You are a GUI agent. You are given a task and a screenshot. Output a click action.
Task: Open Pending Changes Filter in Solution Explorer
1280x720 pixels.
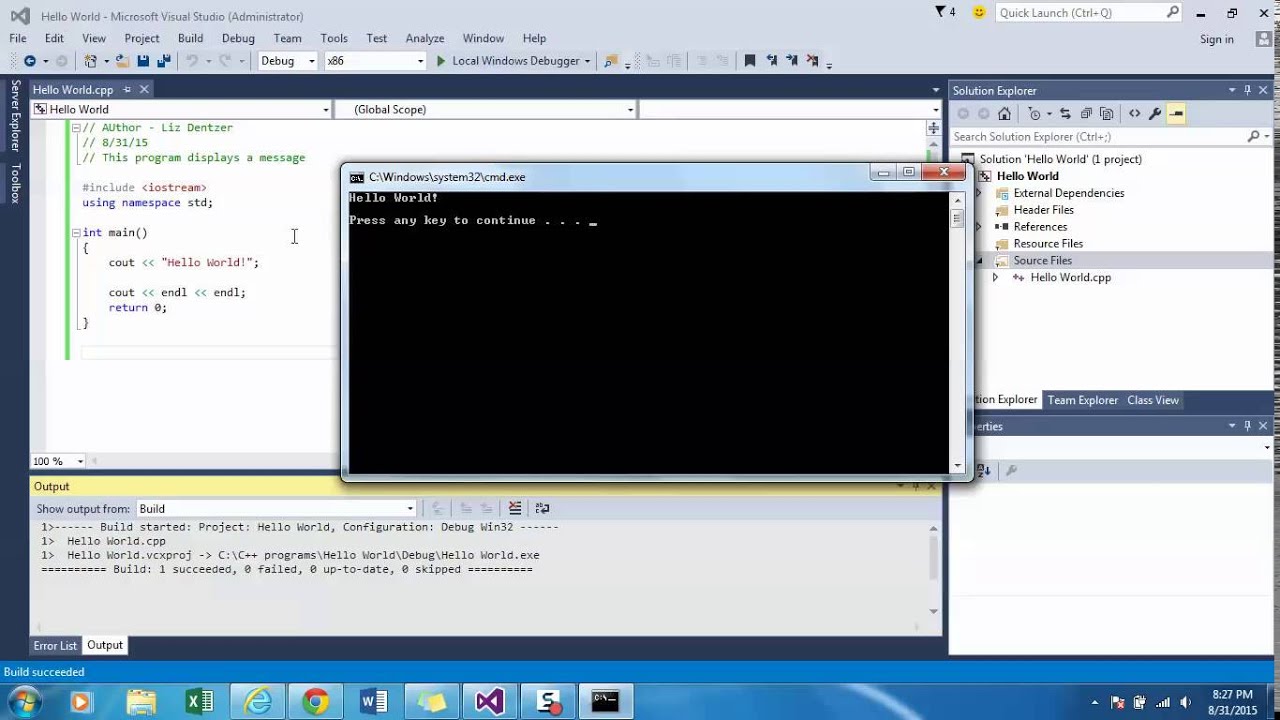[x=1036, y=114]
